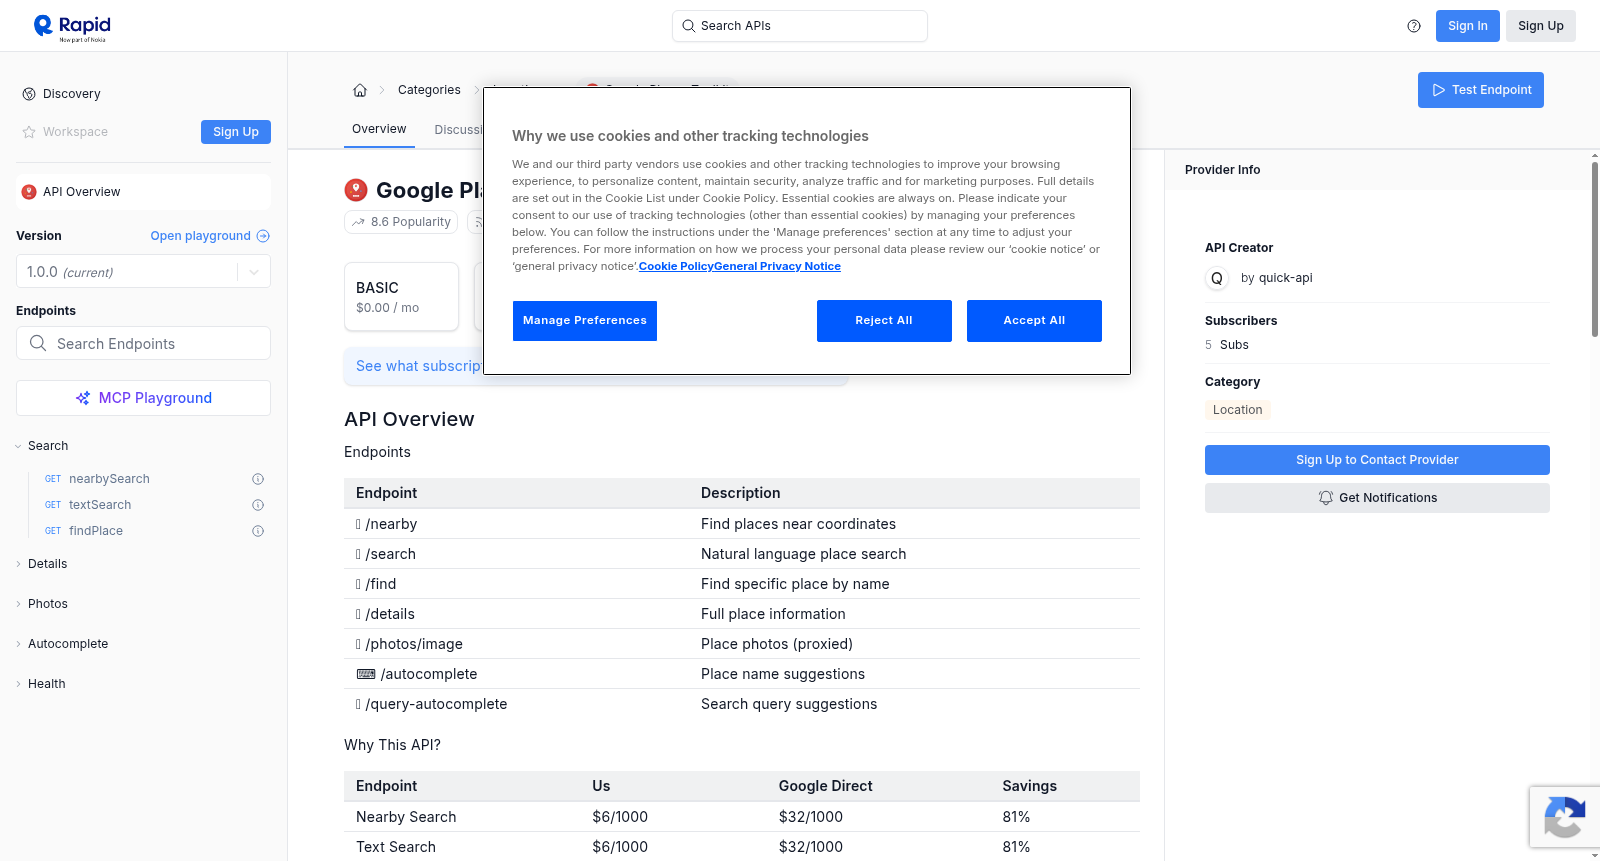Click the Location category tag
This screenshot has height=861, width=1600.
pyautogui.click(x=1238, y=410)
